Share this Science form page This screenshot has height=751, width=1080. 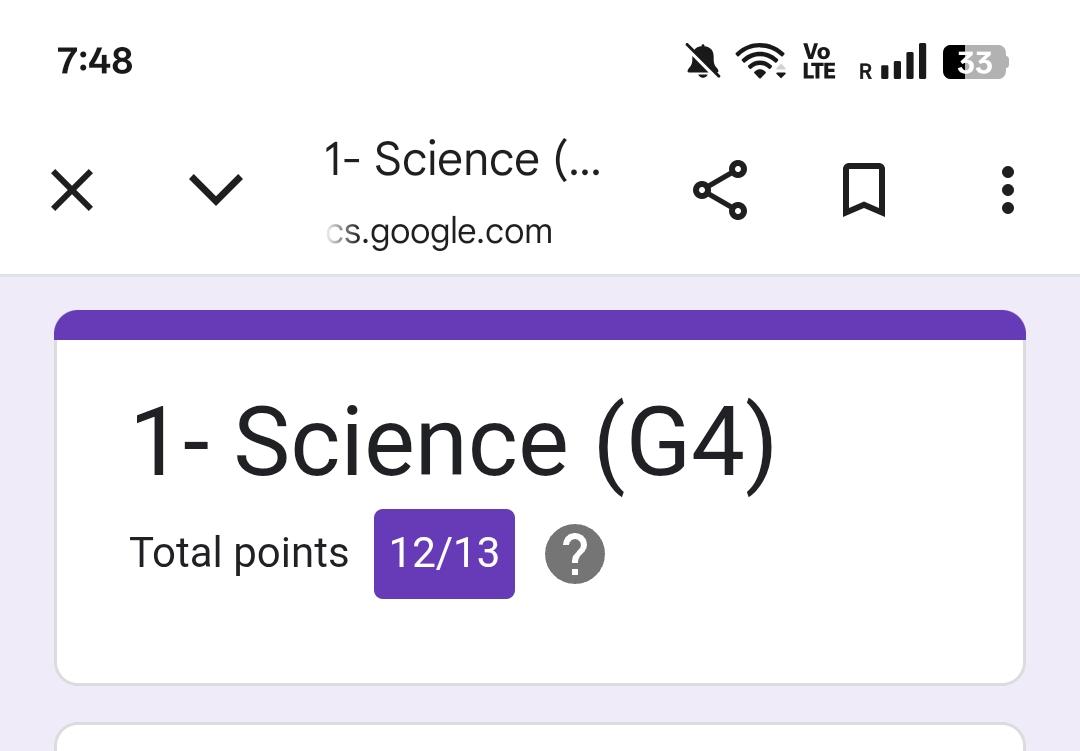coord(720,190)
